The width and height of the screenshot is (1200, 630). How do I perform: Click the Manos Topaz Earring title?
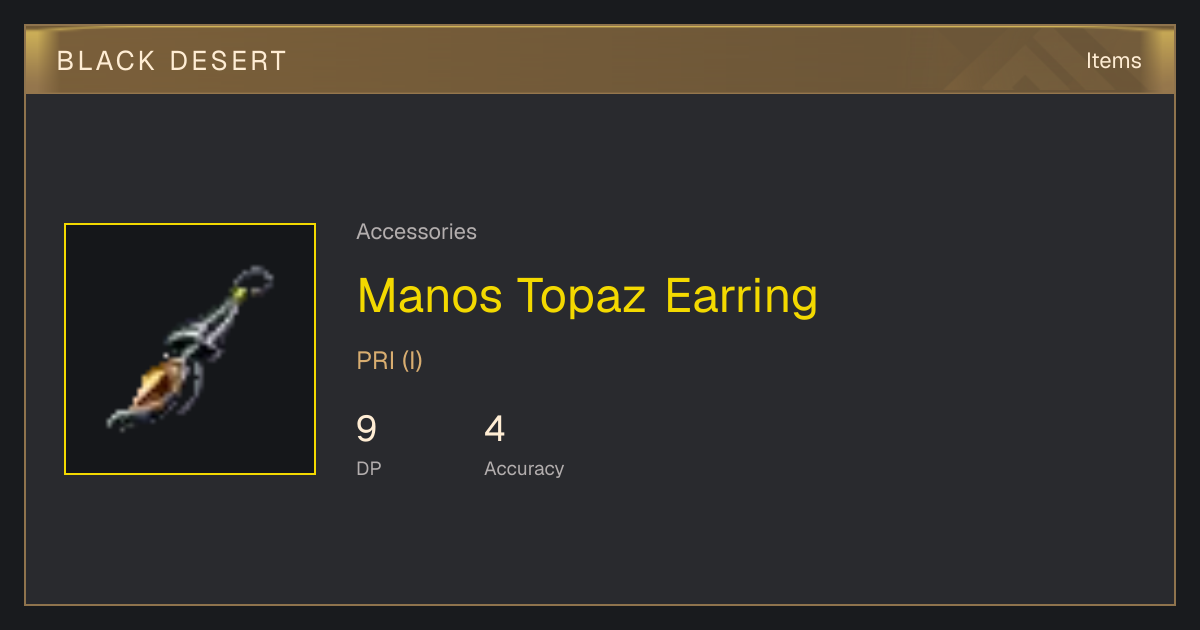(x=587, y=295)
